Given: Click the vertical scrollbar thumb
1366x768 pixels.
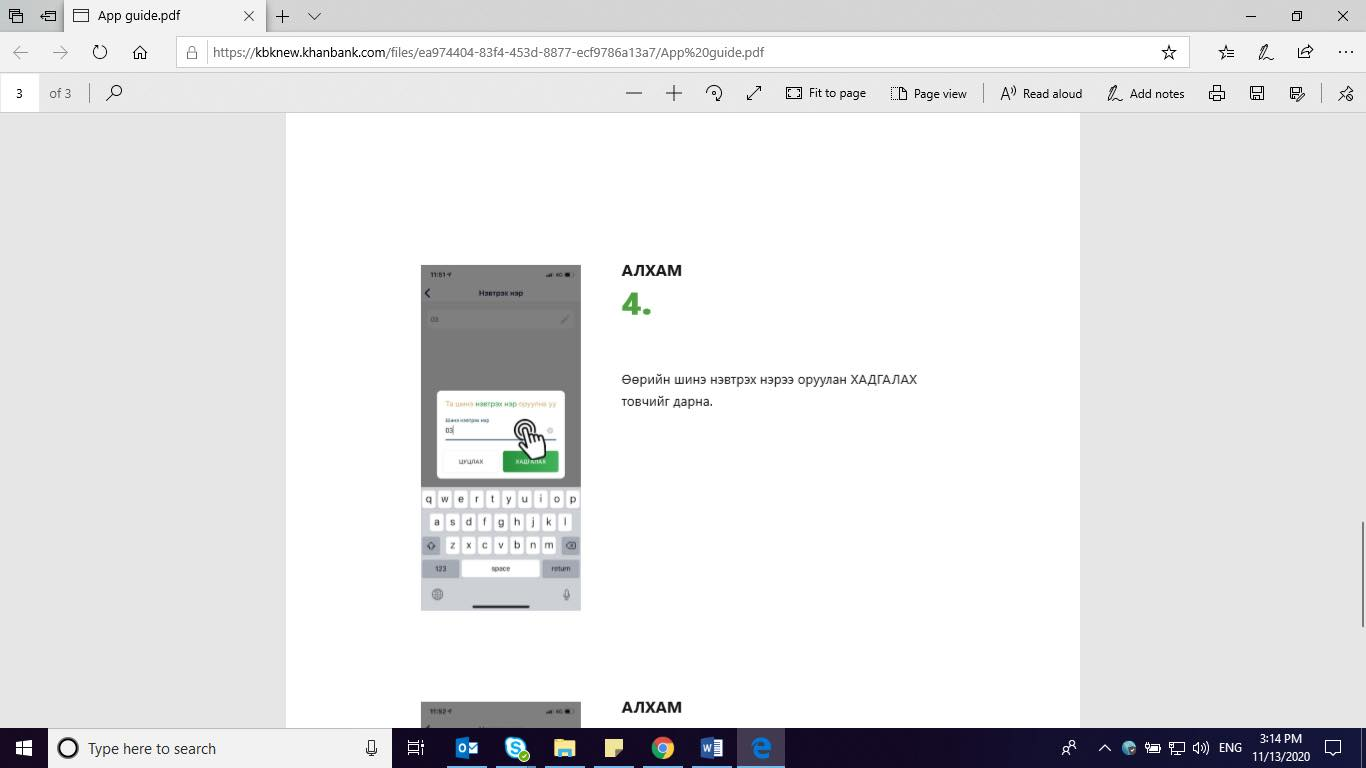Looking at the screenshot, I should click(x=1359, y=574).
